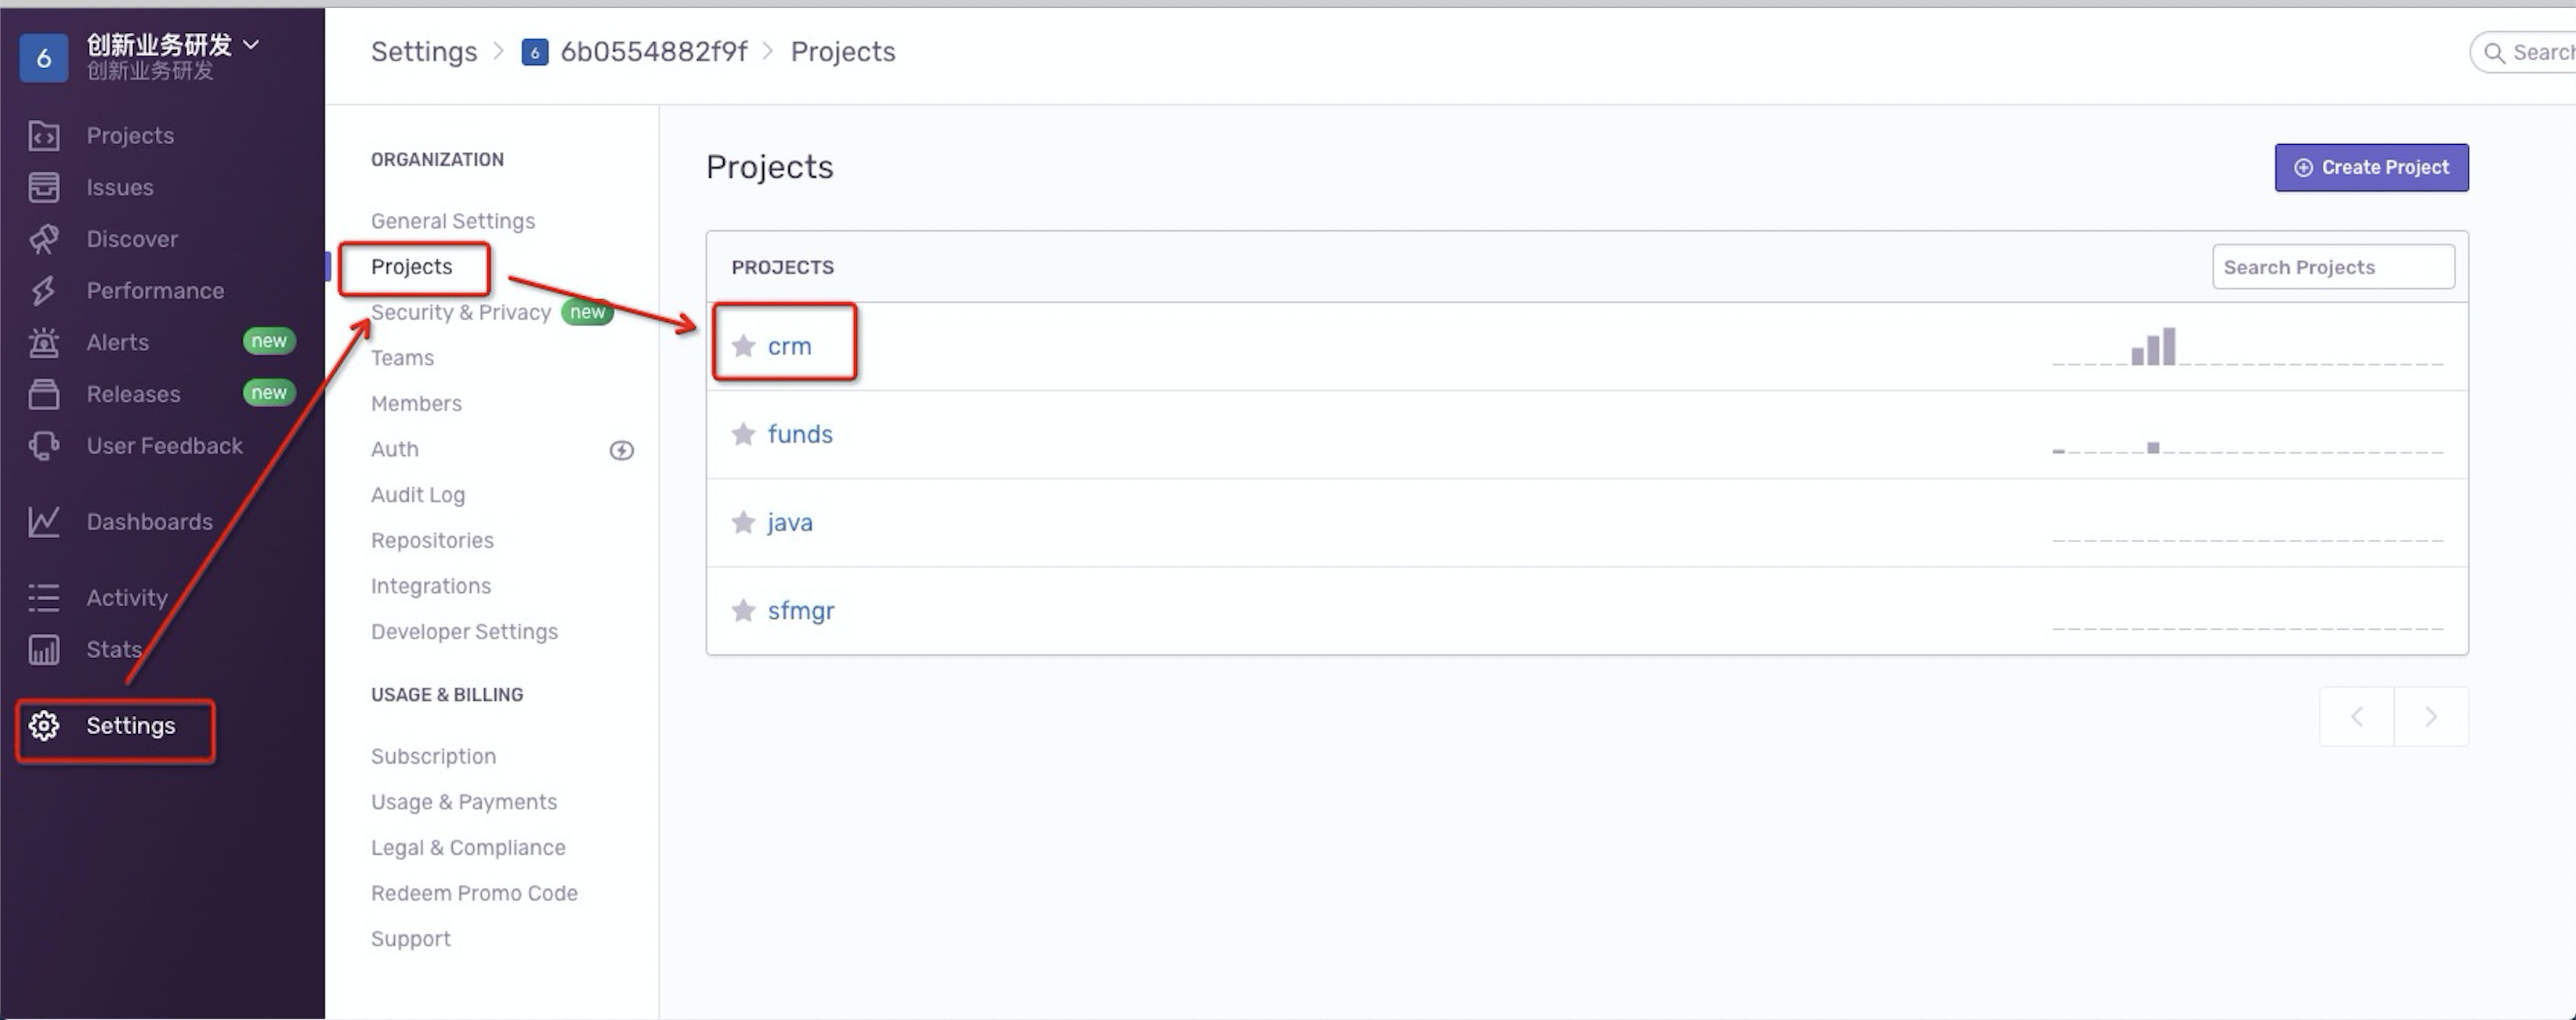Viewport: 2576px width, 1020px height.
Task: Bookmark the sfmgr project with star
Action: [x=743, y=610]
